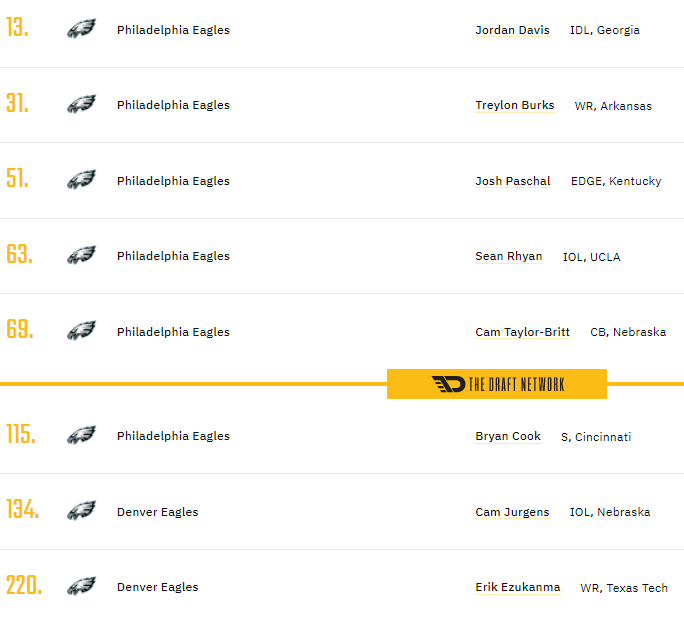The height and width of the screenshot is (619, 684).
Task: Click the pick number 13 label
Action: 18,28
